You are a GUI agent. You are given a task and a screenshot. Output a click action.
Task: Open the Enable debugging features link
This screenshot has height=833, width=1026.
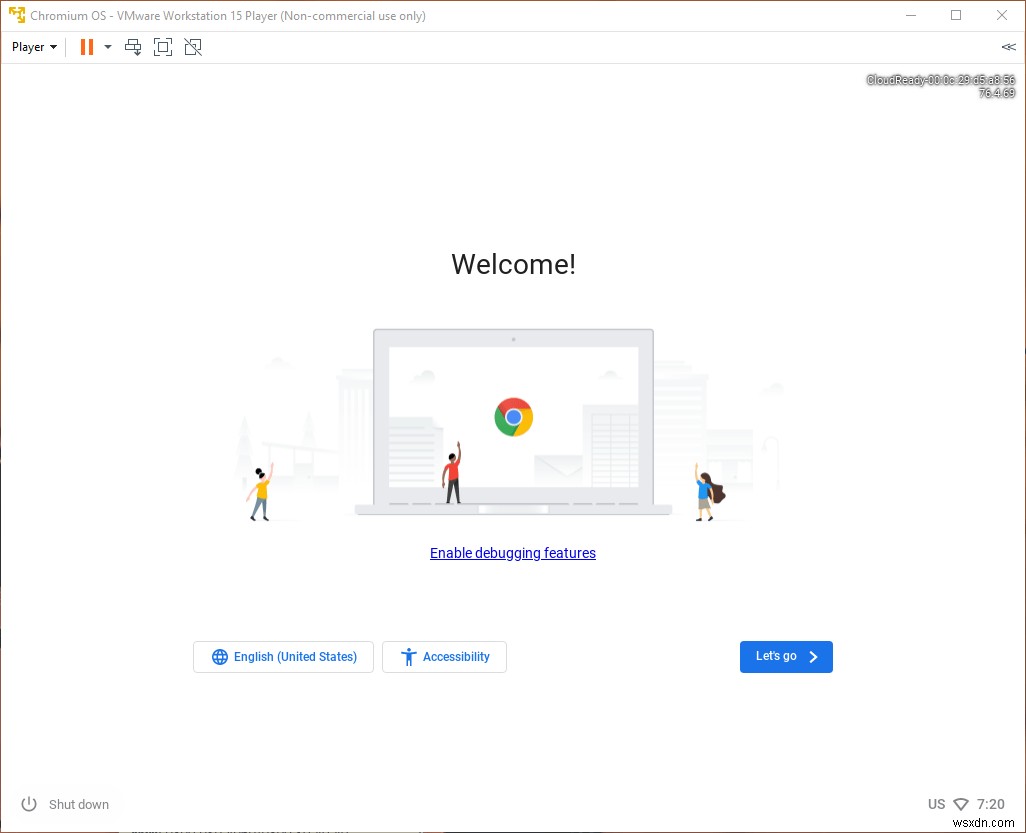(512, 553)
